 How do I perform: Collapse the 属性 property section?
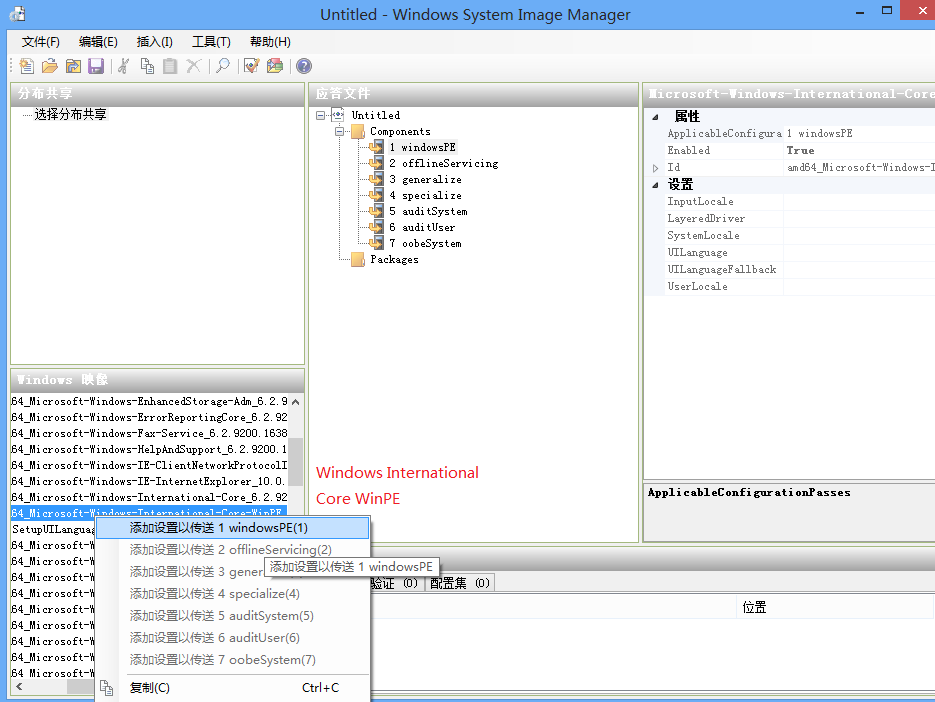[655, 117]
